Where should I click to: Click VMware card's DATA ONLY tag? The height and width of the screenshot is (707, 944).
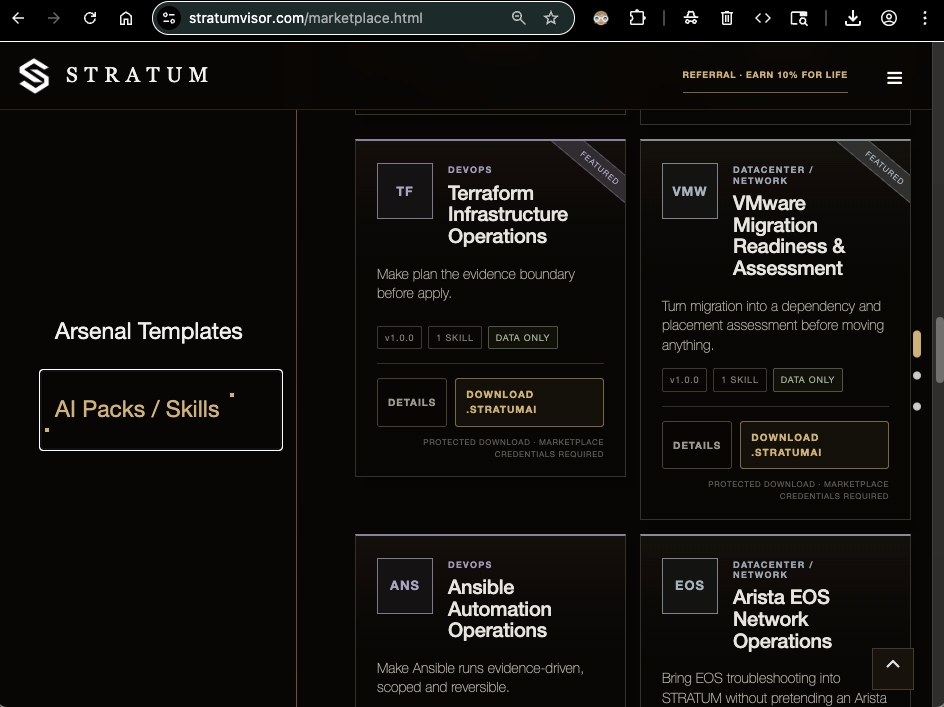[807, 380]
